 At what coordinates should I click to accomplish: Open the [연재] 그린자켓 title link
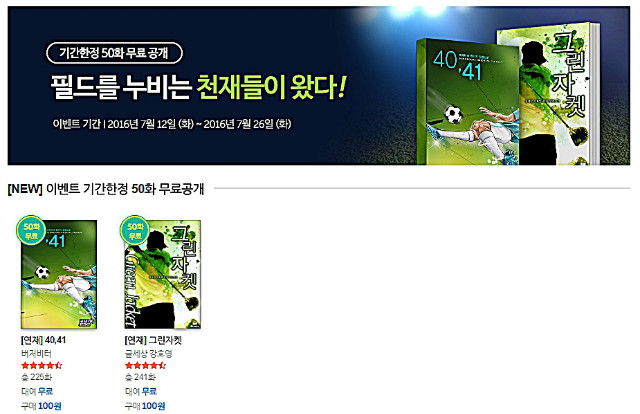tap(153, 340)
